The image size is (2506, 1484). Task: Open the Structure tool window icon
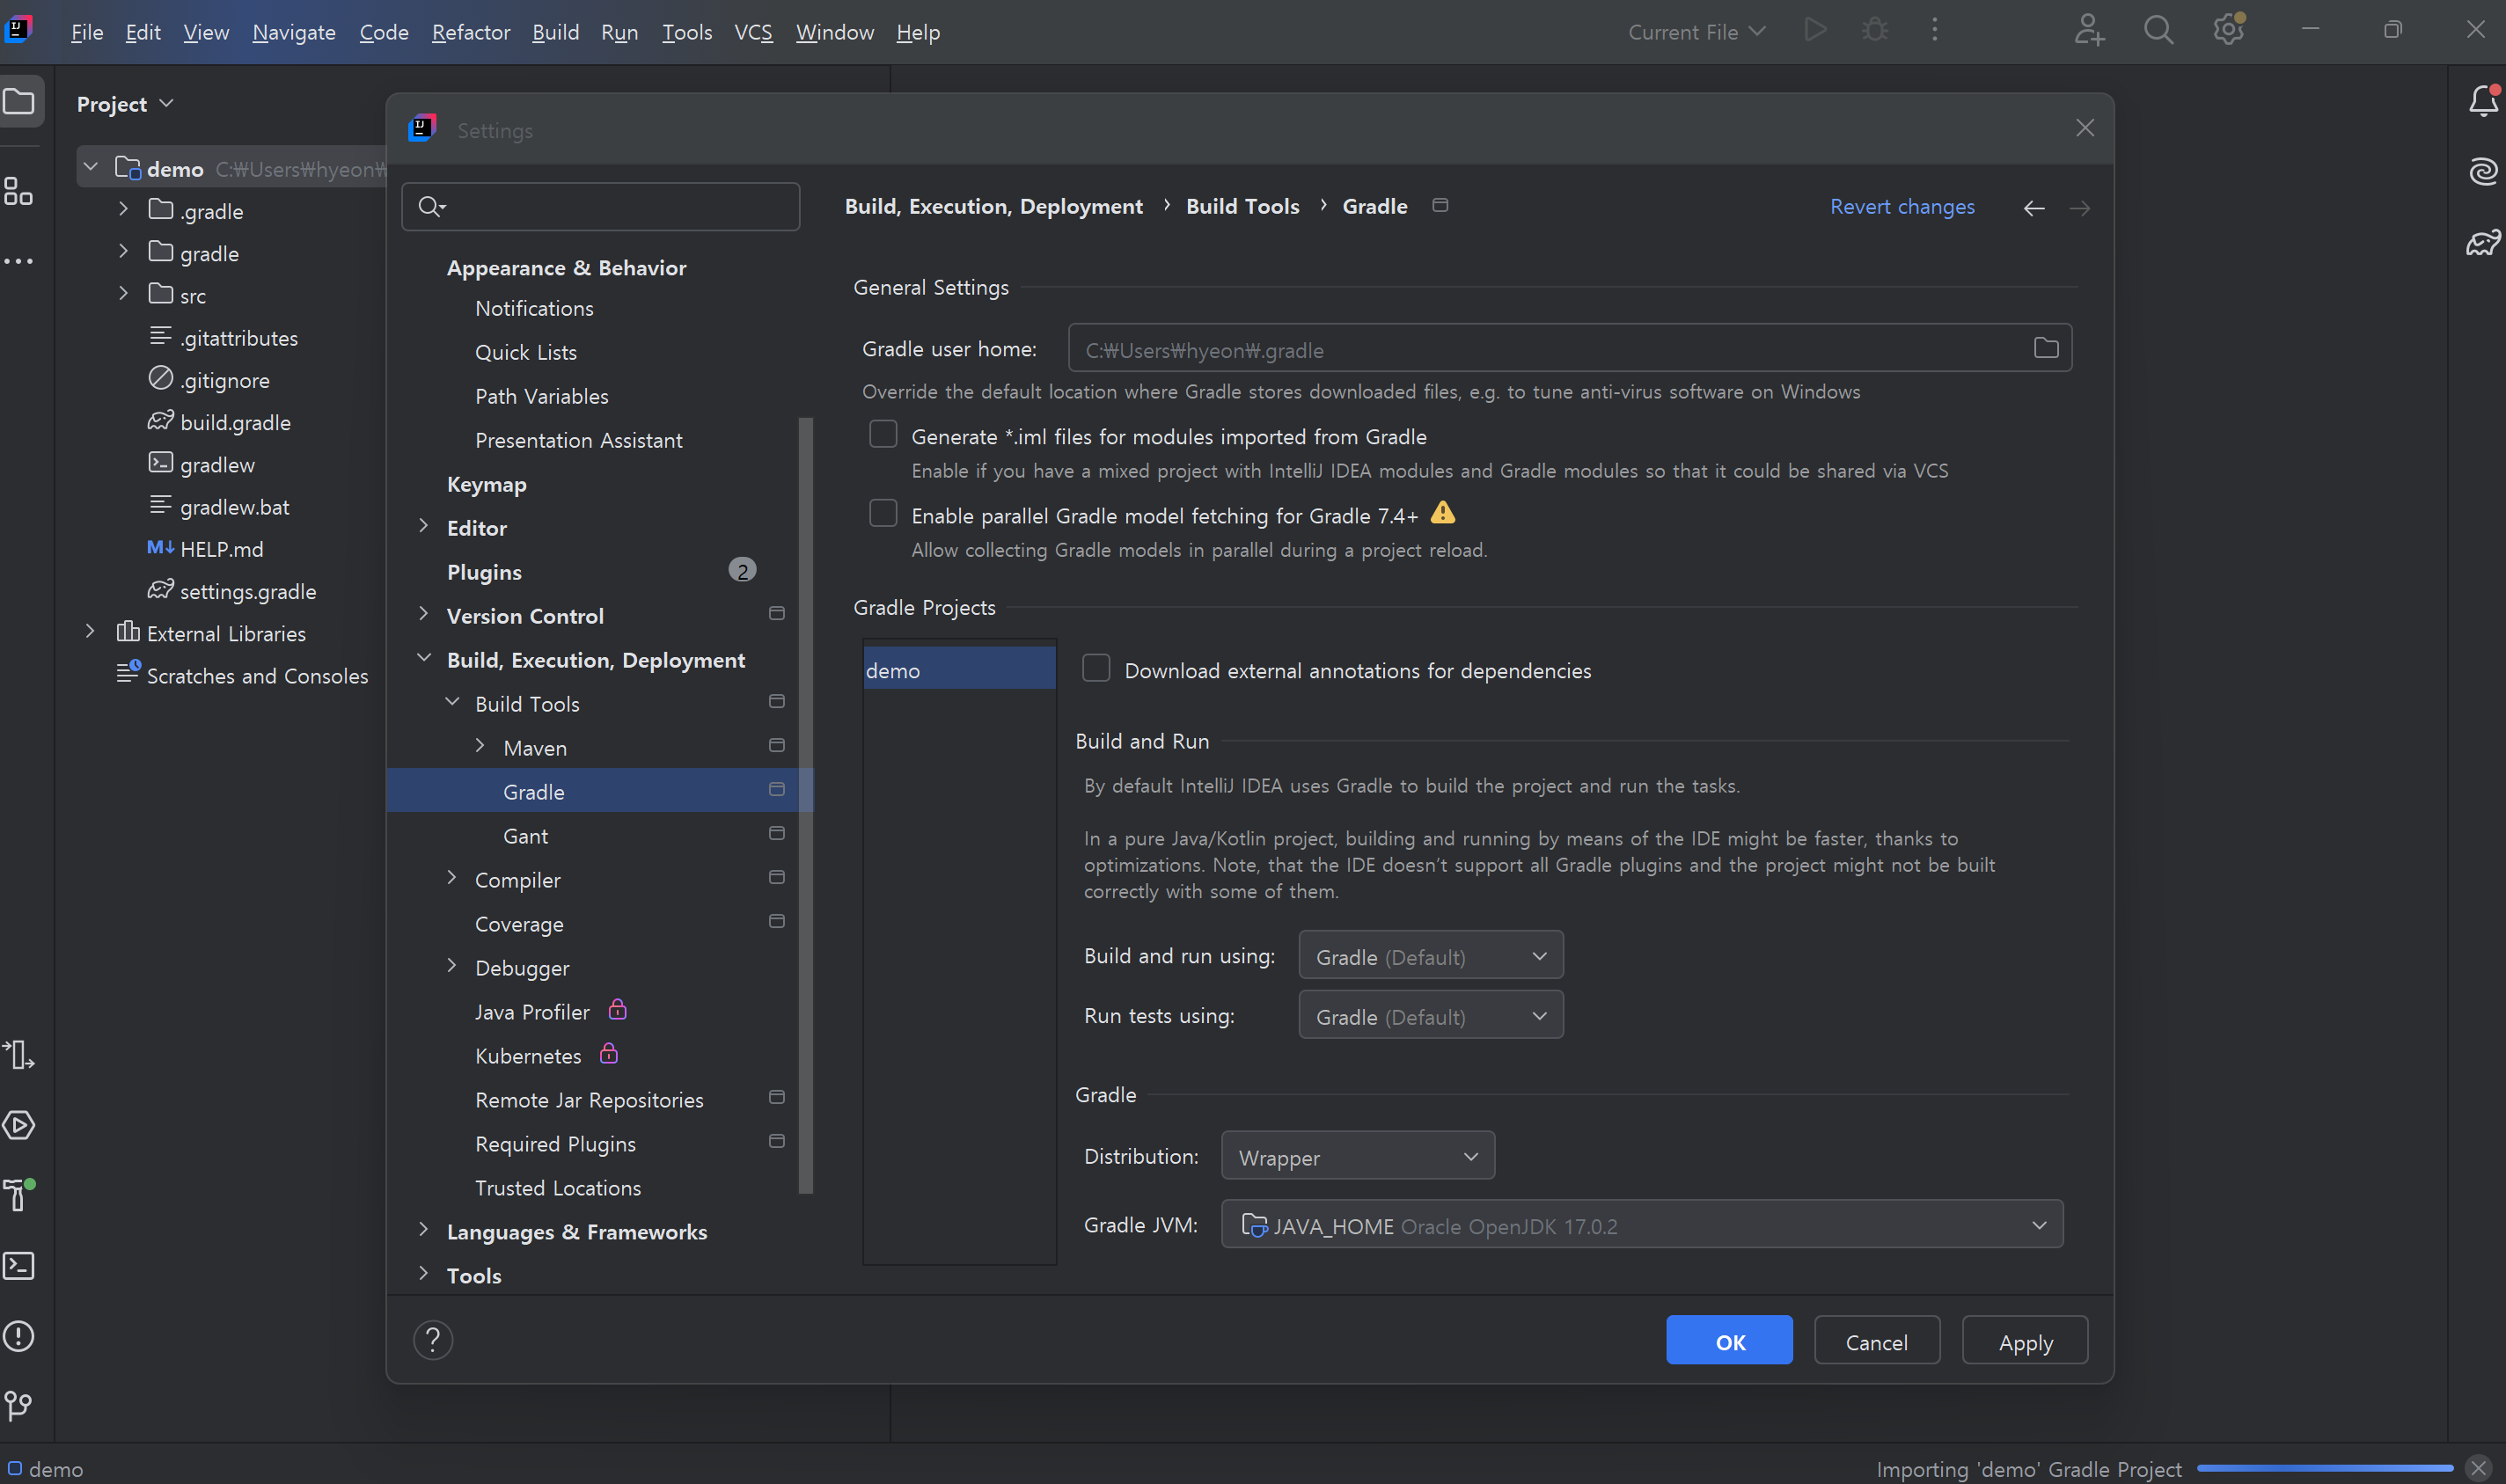click(19, 190)
